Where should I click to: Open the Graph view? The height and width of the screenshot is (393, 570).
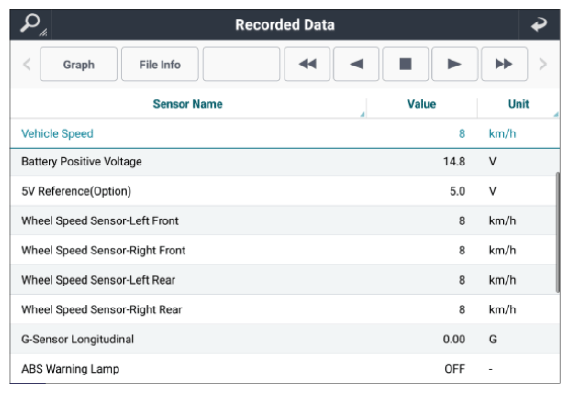click(79, 64)
